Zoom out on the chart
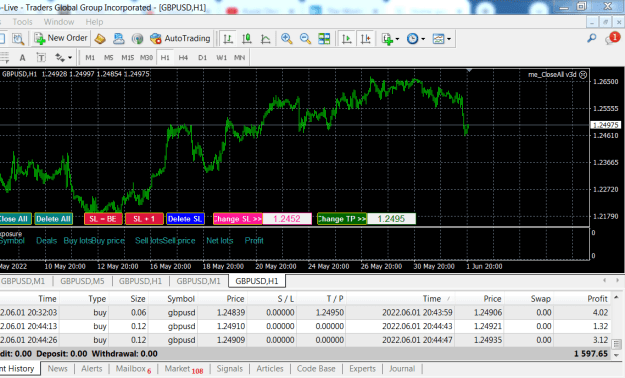This screenshot has width=625, height=378. click(x=305, y=39)
